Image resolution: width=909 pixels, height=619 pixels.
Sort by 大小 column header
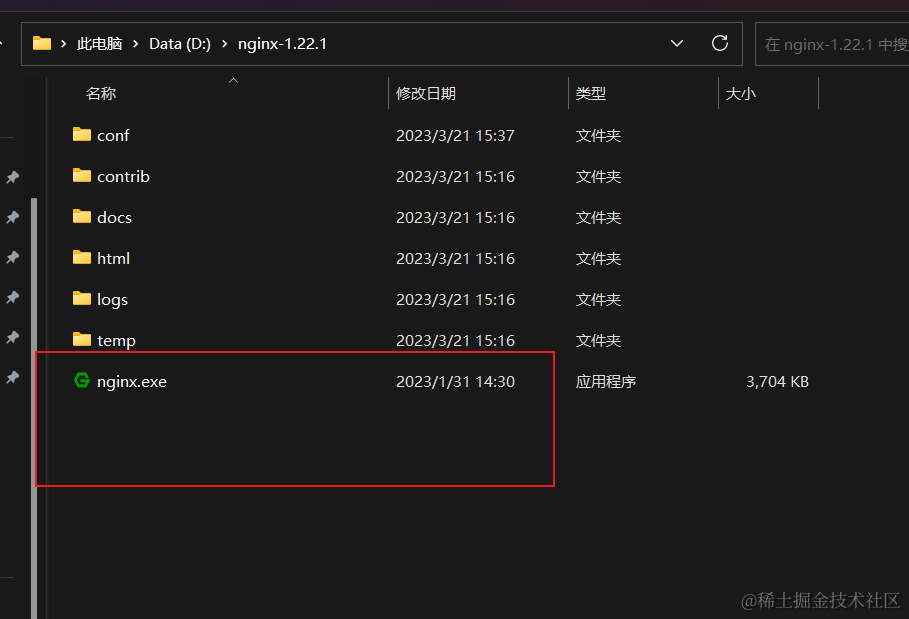[740, 93]
